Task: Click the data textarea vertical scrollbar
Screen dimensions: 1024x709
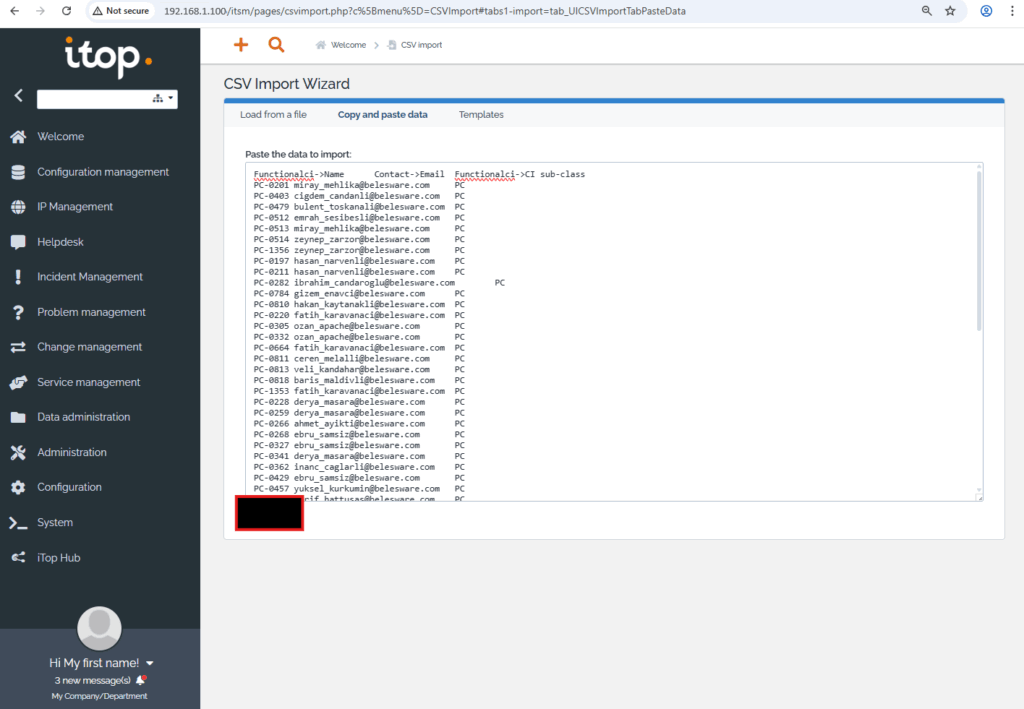Action: pos(979,250)
